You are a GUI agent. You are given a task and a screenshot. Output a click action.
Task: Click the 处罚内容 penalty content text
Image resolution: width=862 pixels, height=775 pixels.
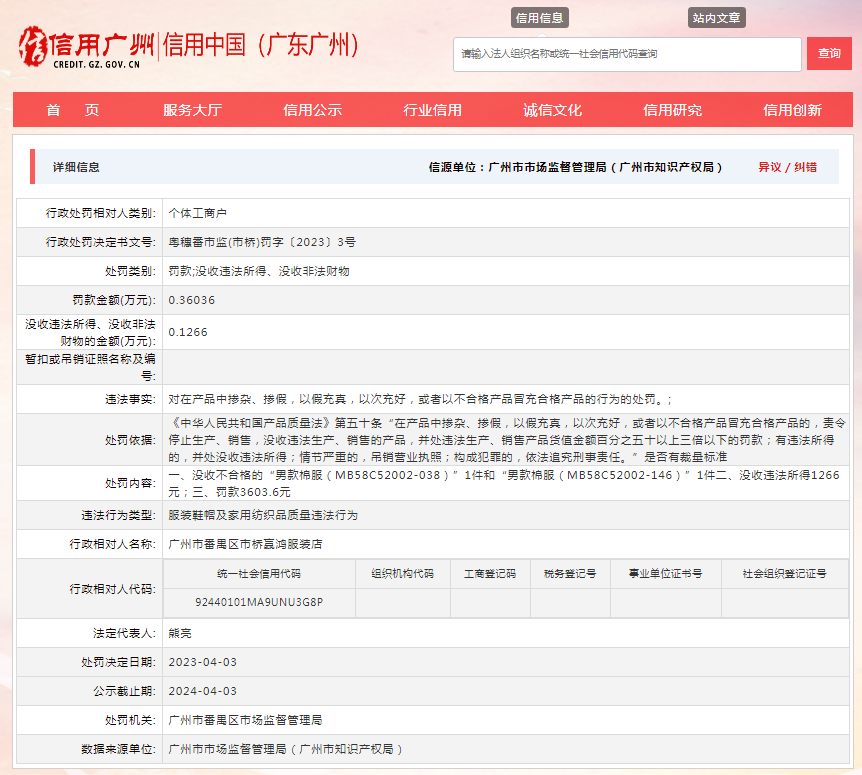[504, 483]
